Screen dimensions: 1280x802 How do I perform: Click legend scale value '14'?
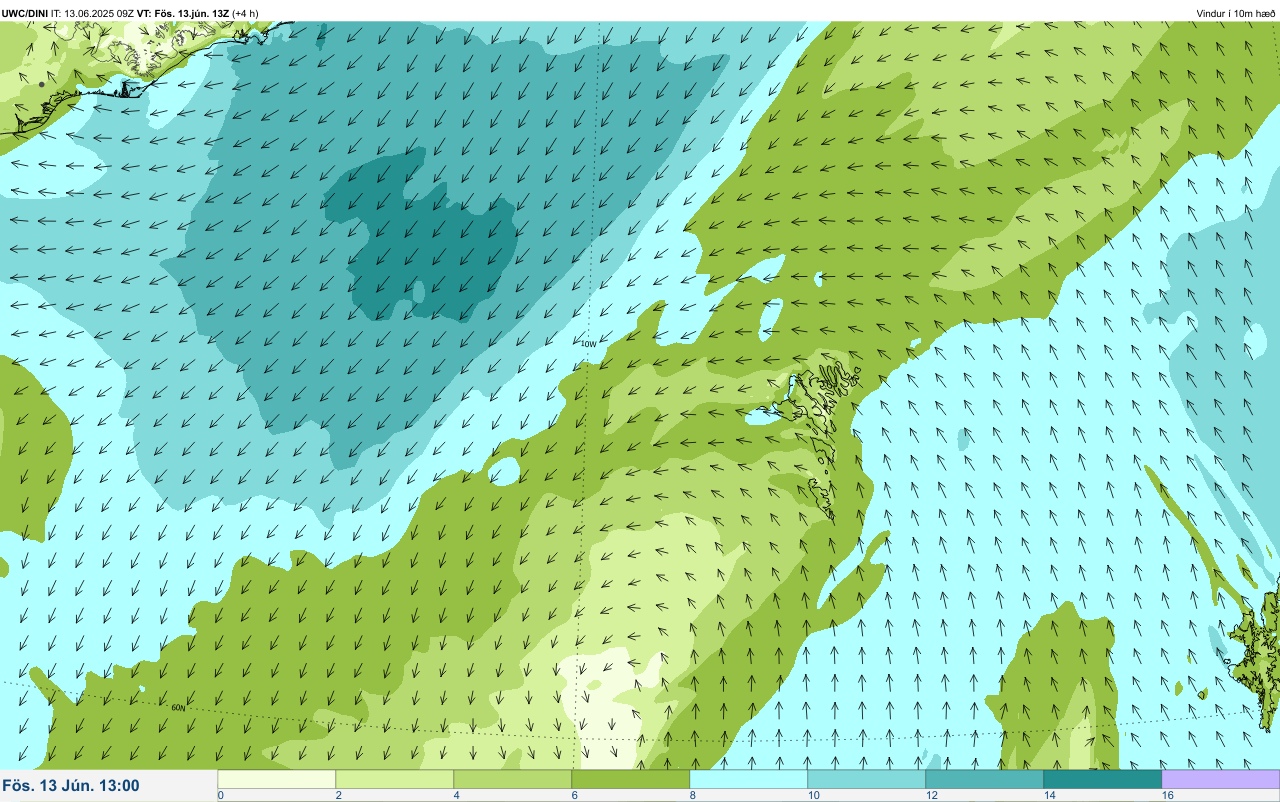click(1050, 795)
